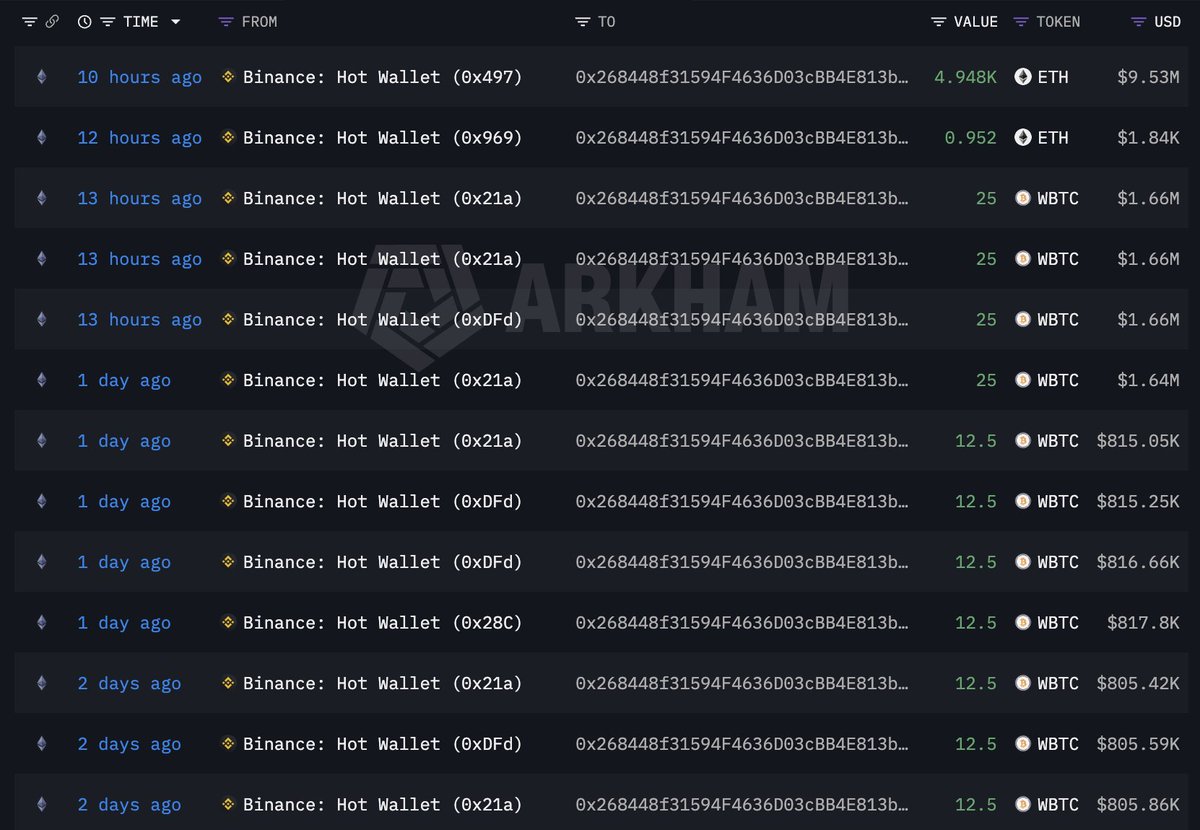Click the $805.42K USD amount
Screen dimensions: 1200x830
[1138, 683]
